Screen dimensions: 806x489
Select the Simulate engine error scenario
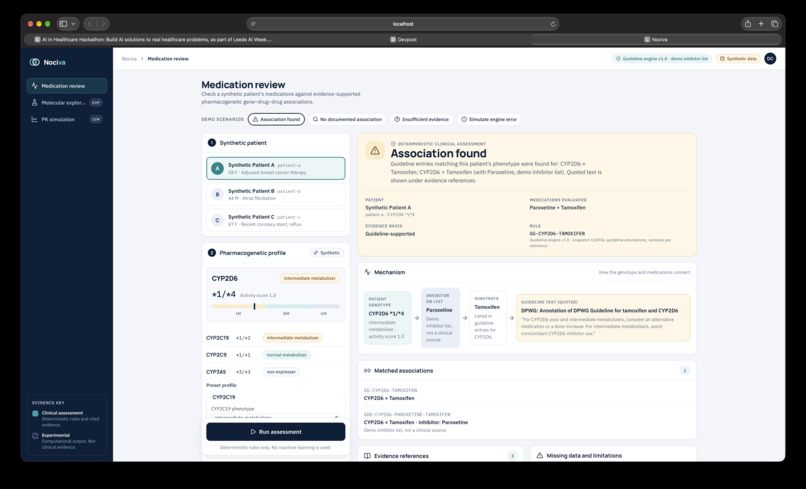coord(489,119)
